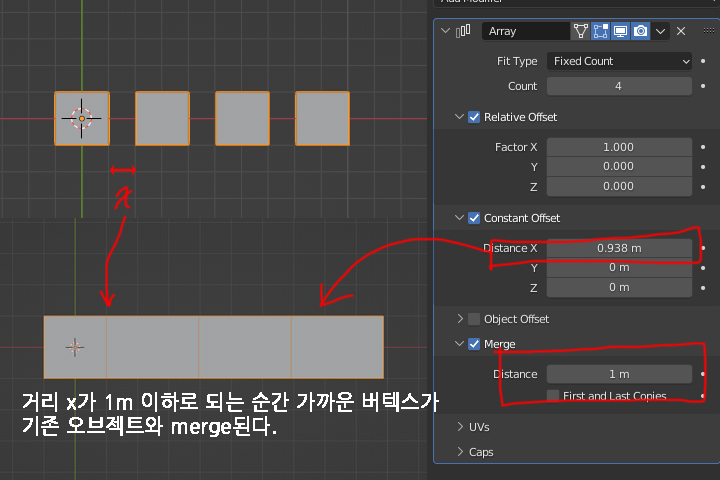The height and width of the screenshot is (480, 720).
Task: Animate Factor X property dot
Action: [703, 147]
